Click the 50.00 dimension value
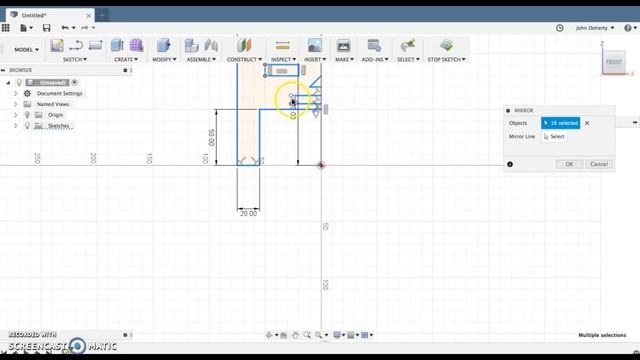 click(x=211, y=138)
